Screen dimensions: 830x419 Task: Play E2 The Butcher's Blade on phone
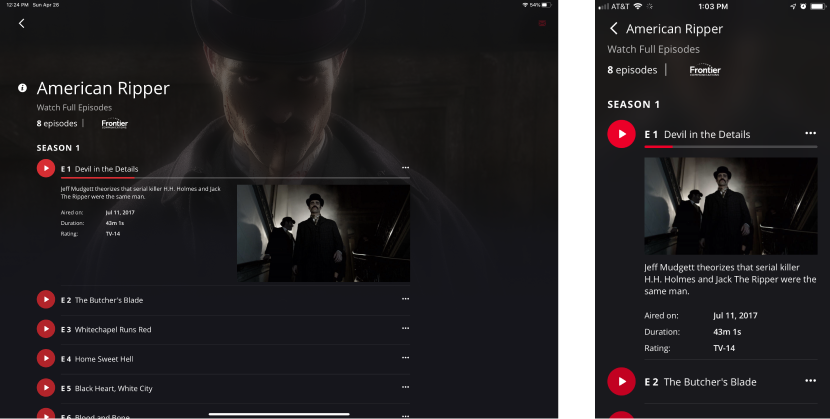pos(621,381)
